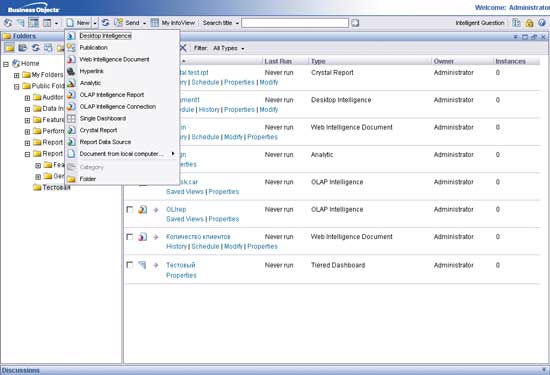Click the Тестовый dashboard type icon

(x=142, y=265)
